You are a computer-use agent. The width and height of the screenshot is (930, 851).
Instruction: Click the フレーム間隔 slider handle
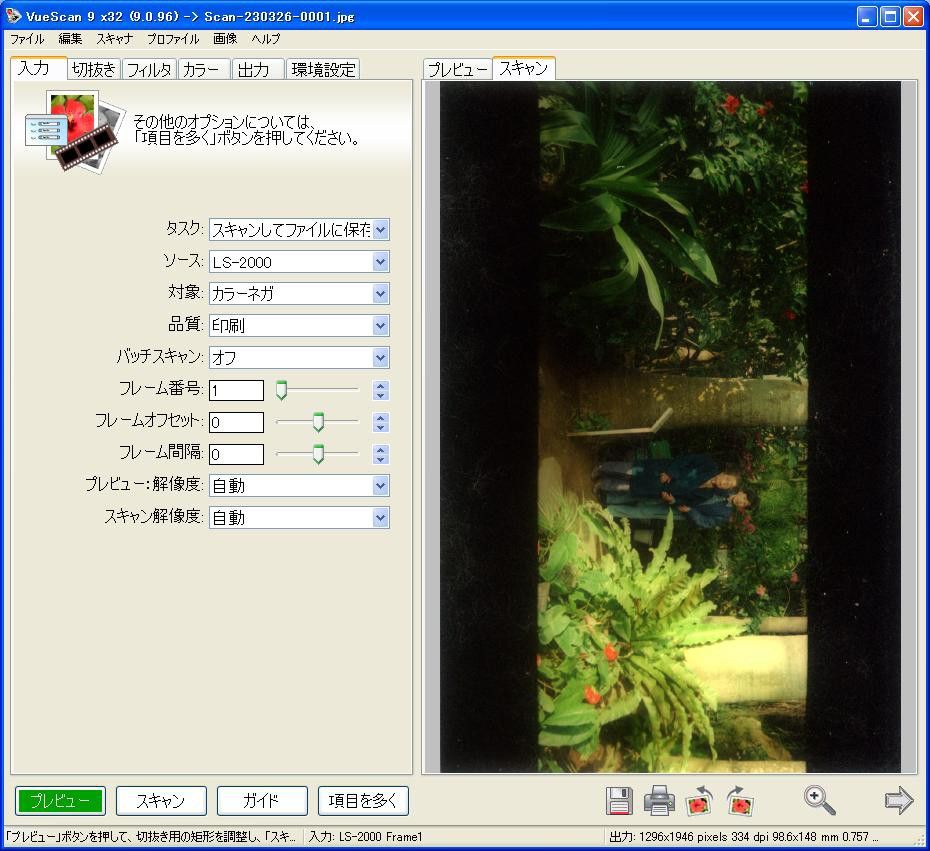pos(318,454)
